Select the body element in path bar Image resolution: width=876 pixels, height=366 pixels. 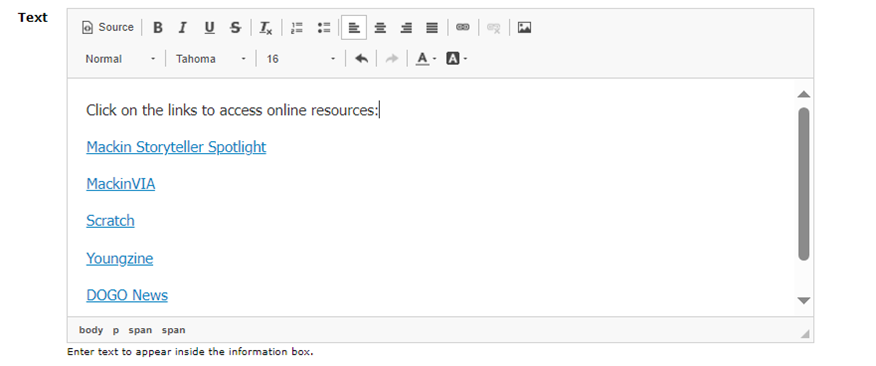(91, 330)
